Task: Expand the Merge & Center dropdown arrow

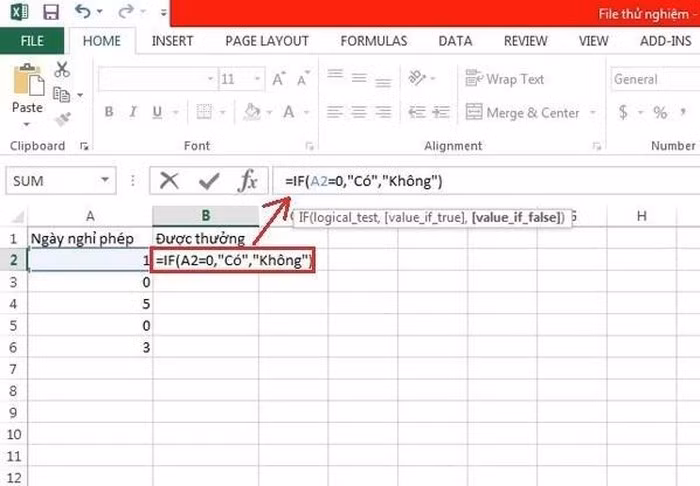Action: pyautogui.click(x=590, y=113)
